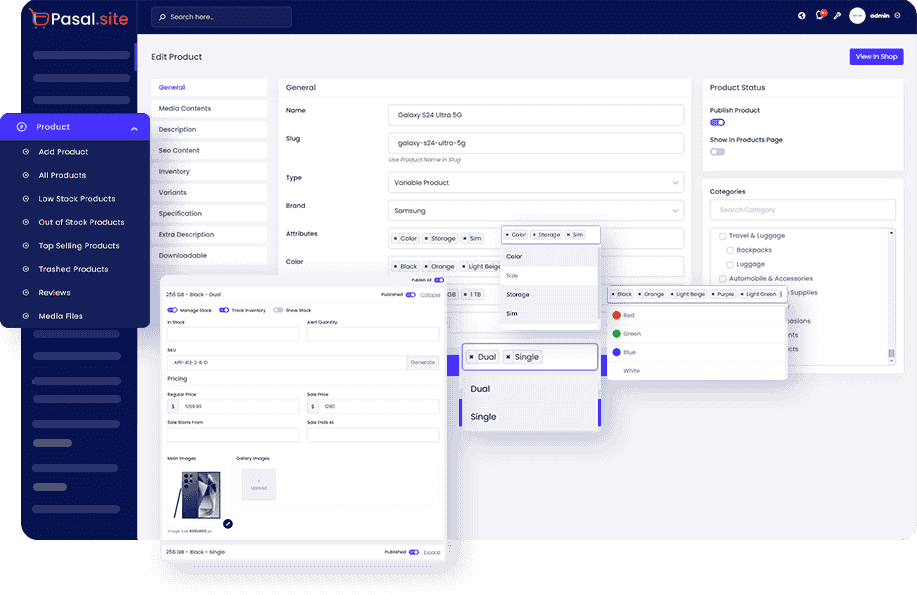Check the Luggage category checkbox
Screen dimensions: 917x595
[730, 264]
